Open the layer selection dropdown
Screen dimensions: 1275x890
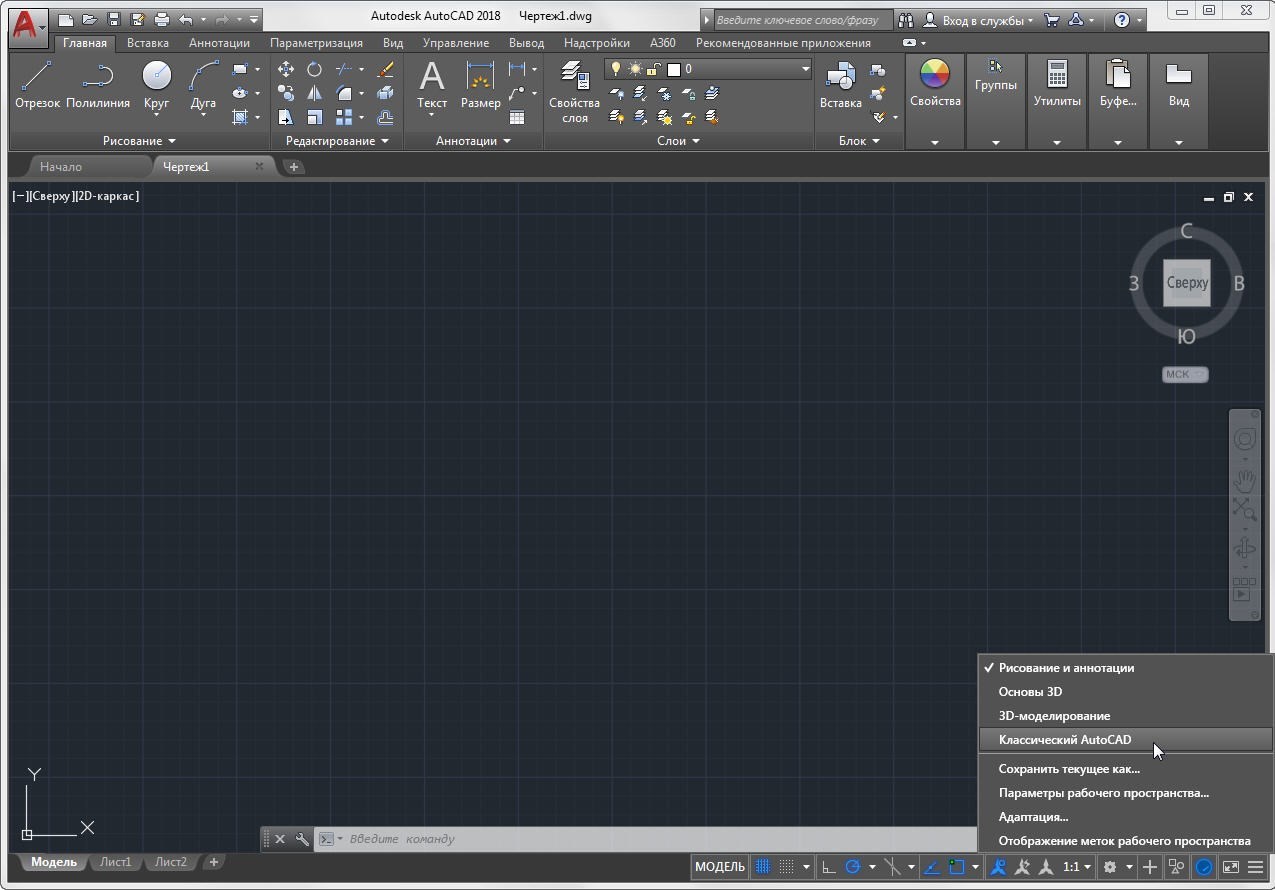[x=805, y=69]
